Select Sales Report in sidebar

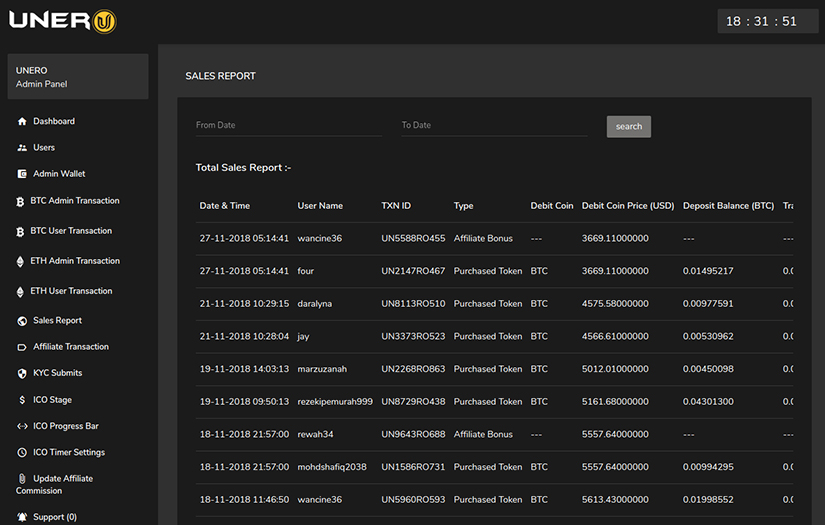(57, 320)
